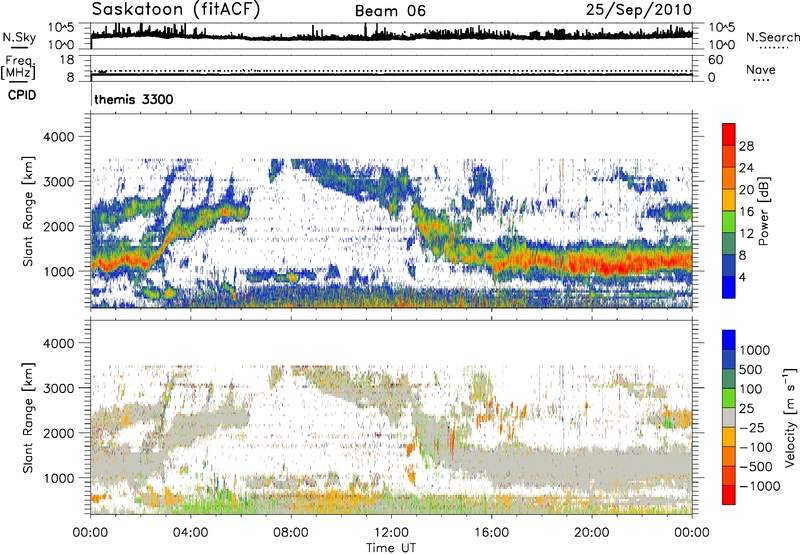Select the bright blue Power segment below 4

(729, 287)
